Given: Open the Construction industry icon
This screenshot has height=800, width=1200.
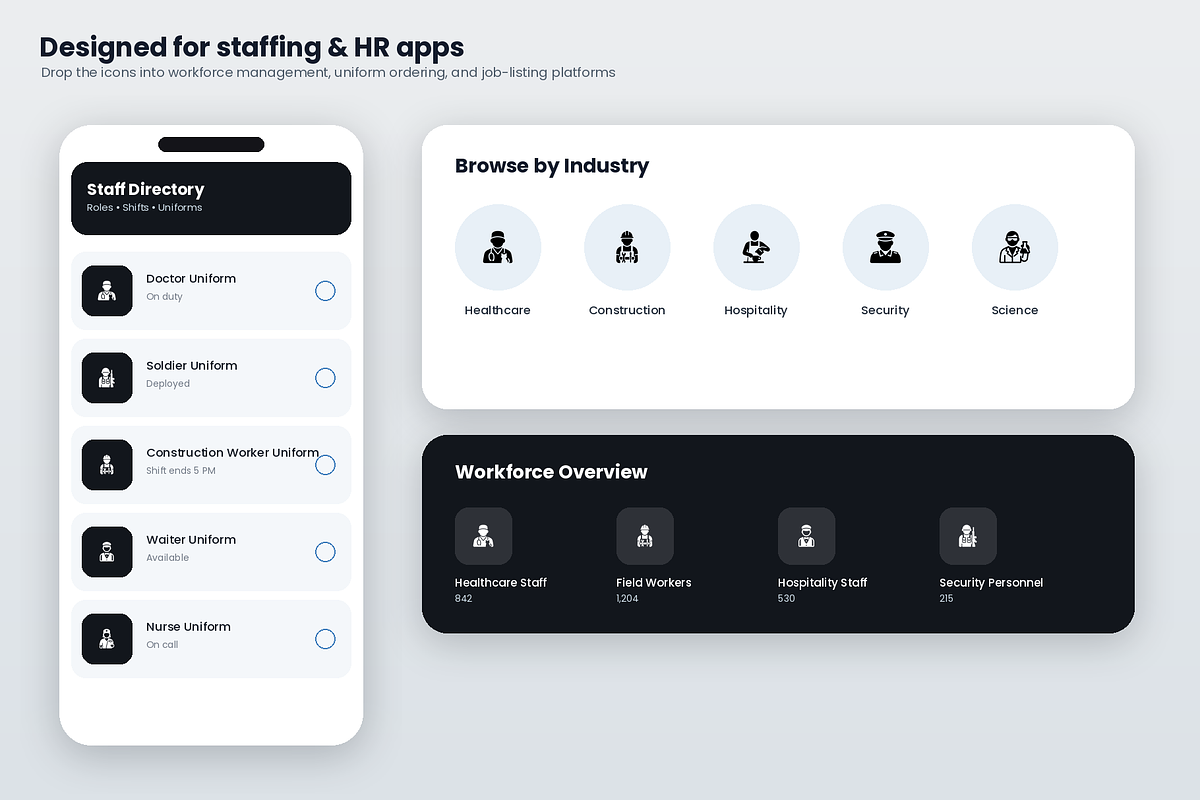Looking at the screenshot, I should click(x=627, y=248).
